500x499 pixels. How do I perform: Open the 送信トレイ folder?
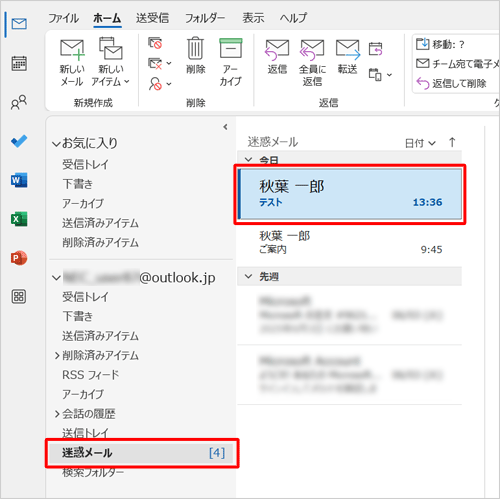(x=85, y=433)
